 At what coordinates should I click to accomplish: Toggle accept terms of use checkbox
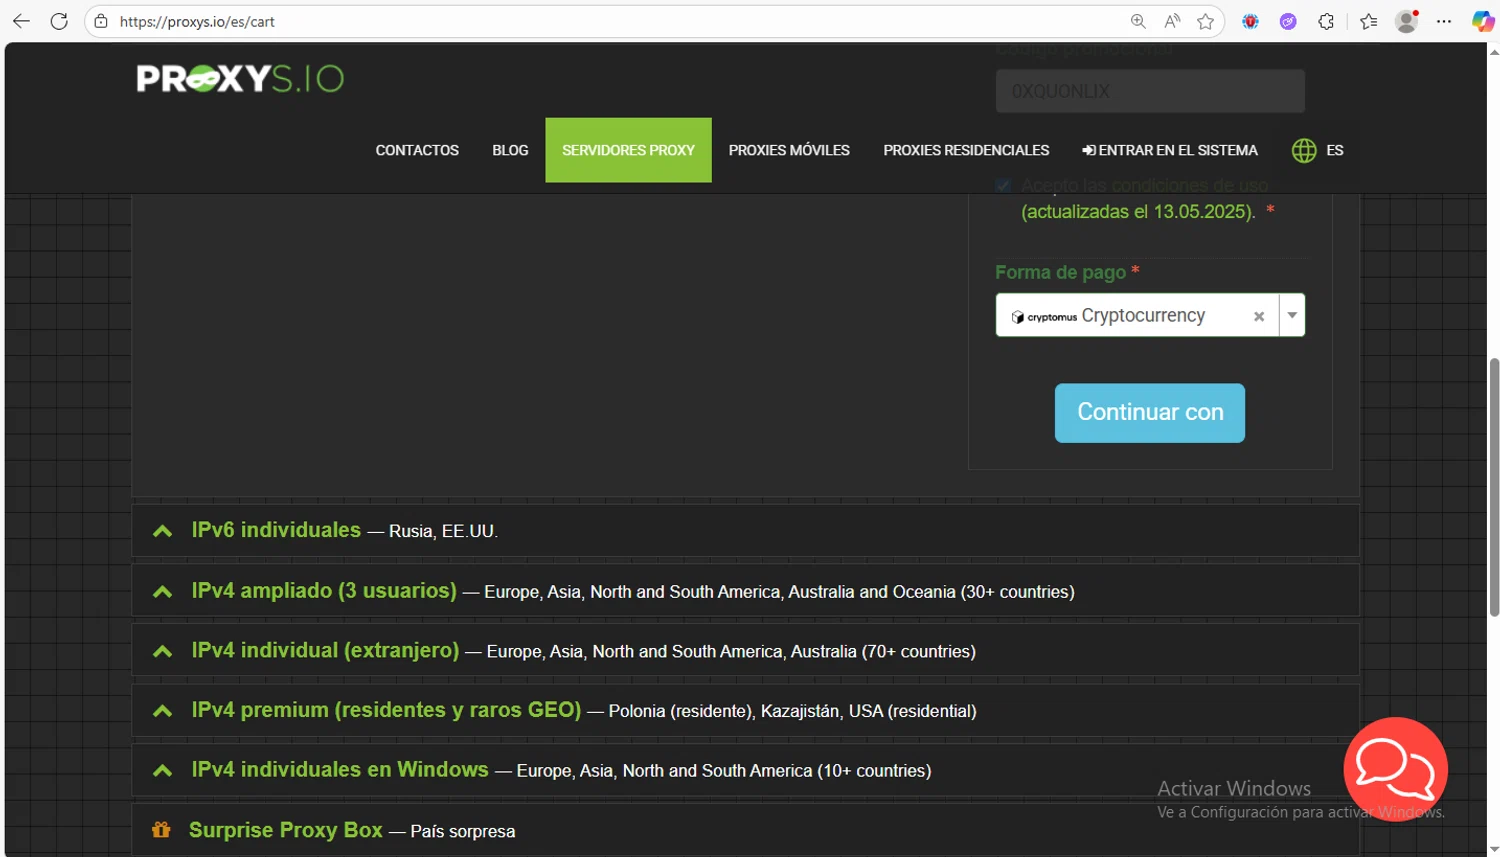pos(1003,186)
